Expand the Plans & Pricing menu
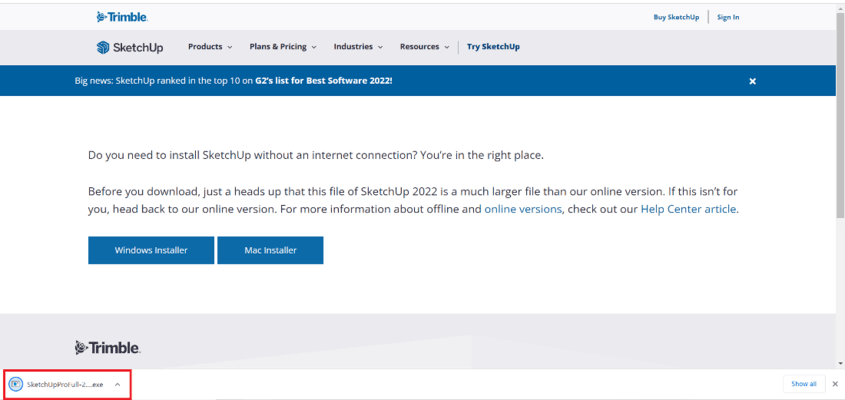Screen dimensions: 845x400 283,47
